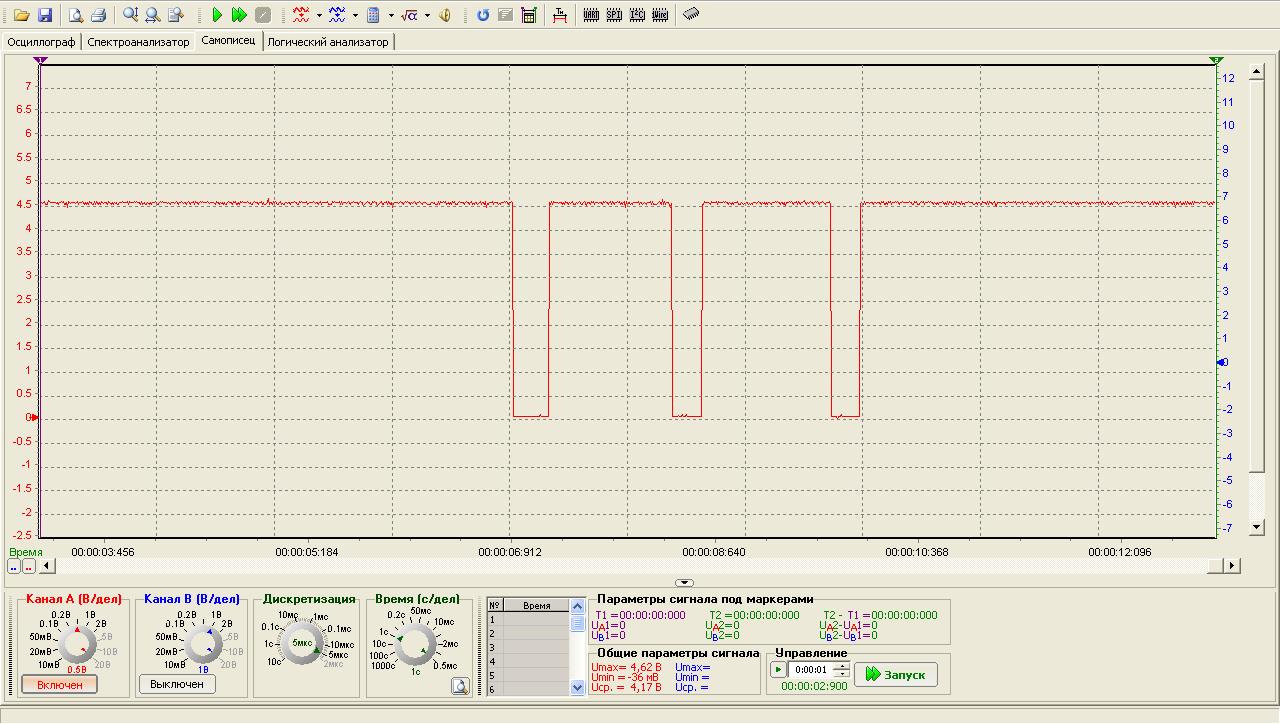Click the Umax= 4,62 В reading

[626, 667]
